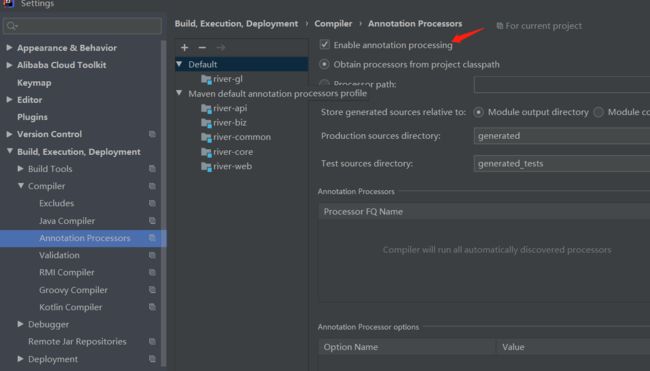Click the river-biz module folder icon
This screenshot has height=371, width=650.
pos(206,123)
